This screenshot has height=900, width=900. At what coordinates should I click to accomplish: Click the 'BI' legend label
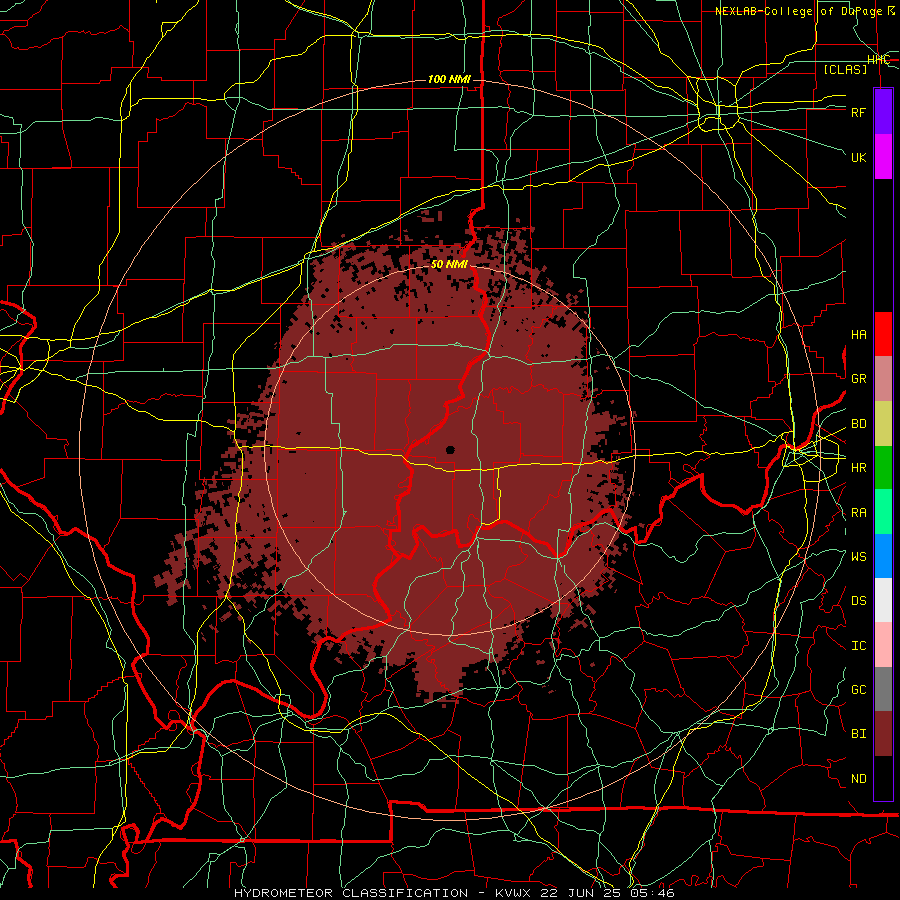pyautogui.click(x=858, y=734)
